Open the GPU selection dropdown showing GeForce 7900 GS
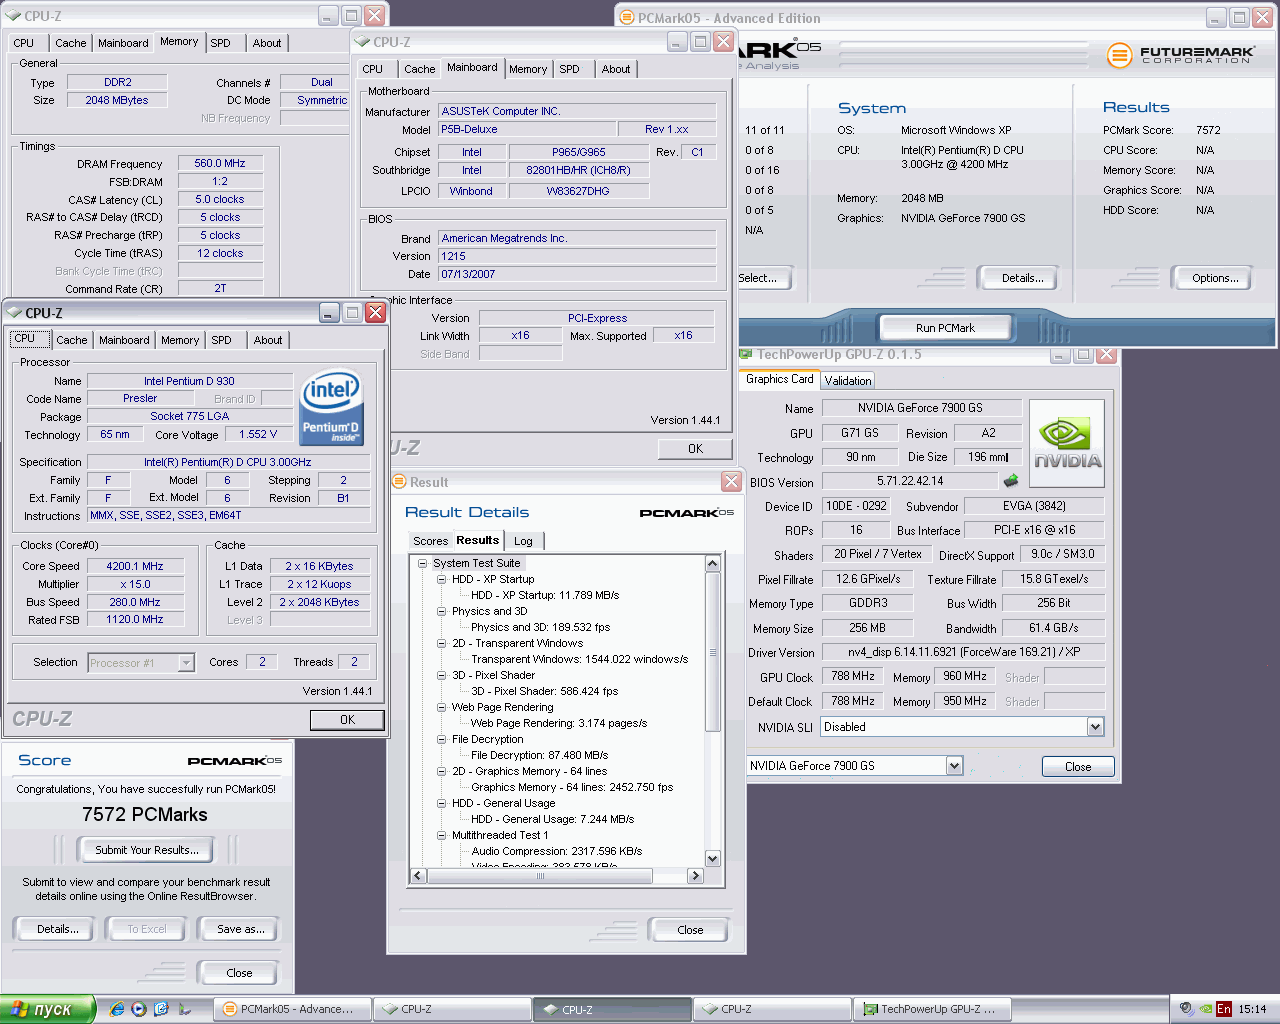The image size is (1280, 1024). click(954, 766)
